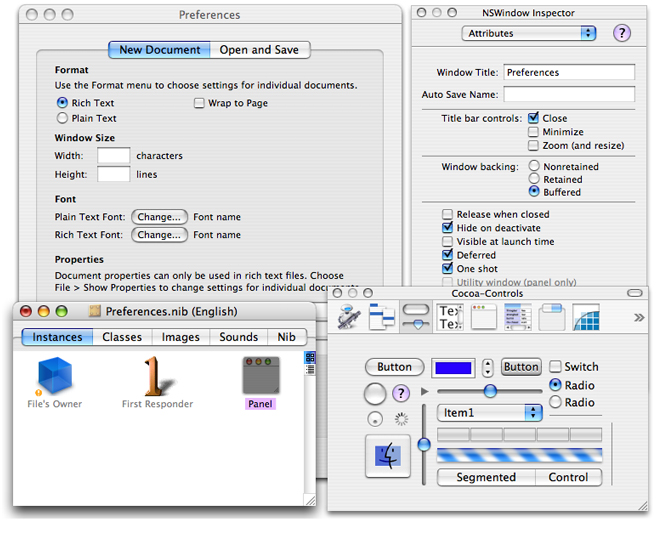This screenshot has width=663, height=534.
Task: Select the Classes tab
Action: tap(122, 337)
